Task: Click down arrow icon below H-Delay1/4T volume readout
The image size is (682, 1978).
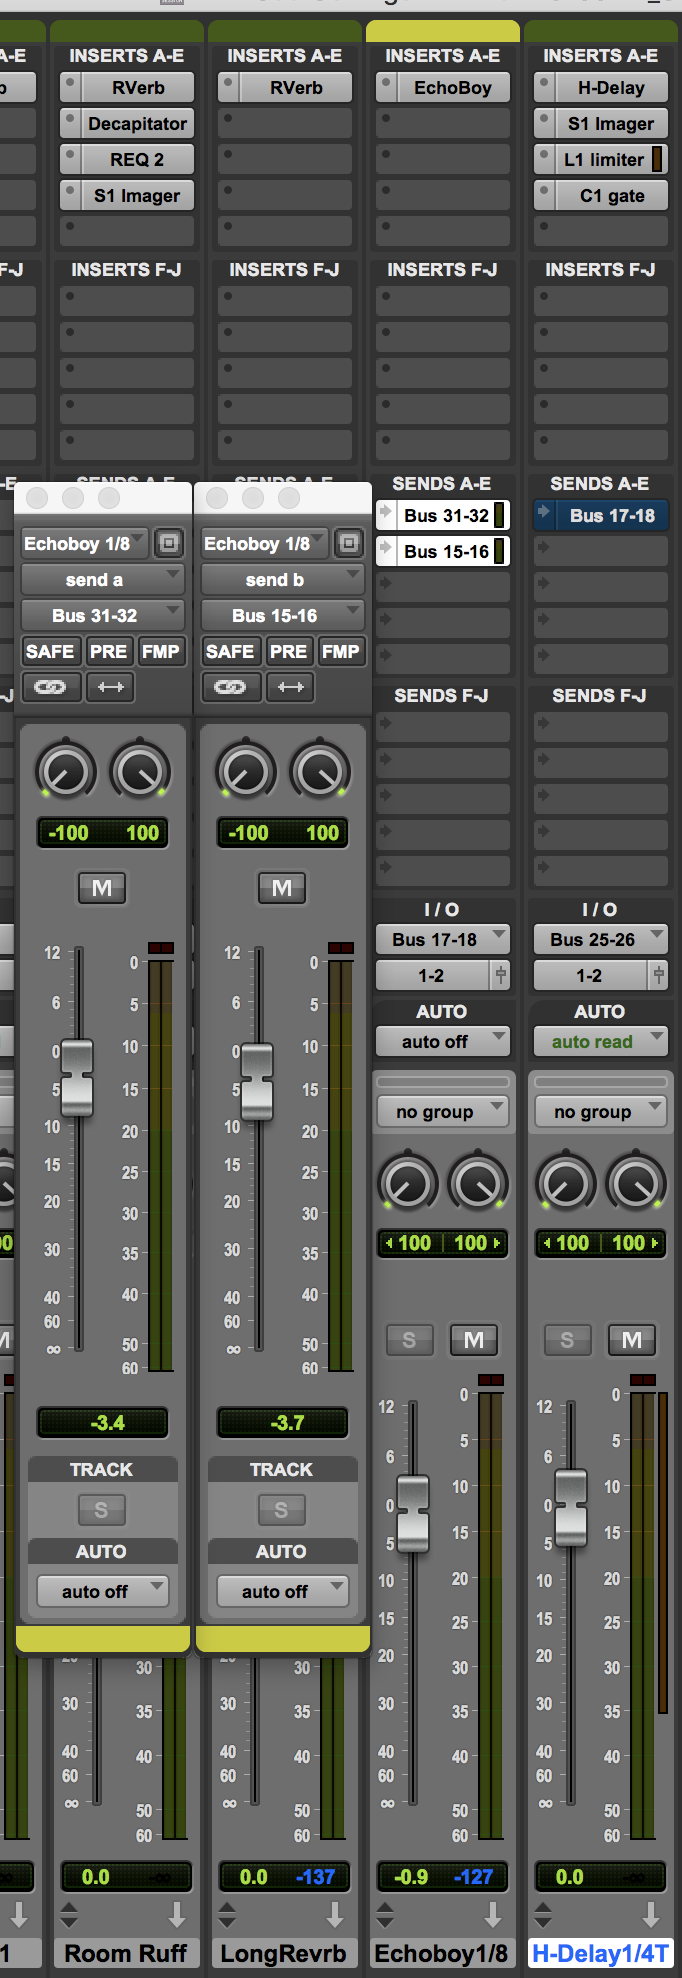Action: tap(651, 1914)
